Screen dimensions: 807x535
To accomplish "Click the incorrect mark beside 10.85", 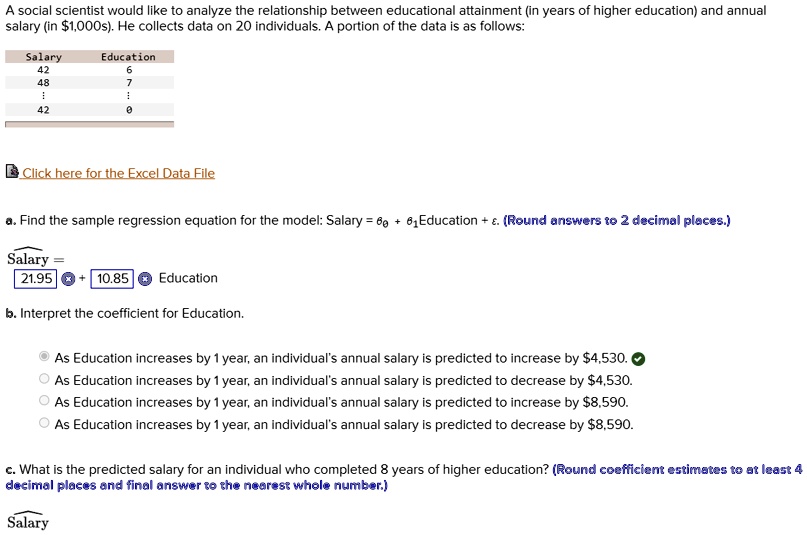I will click(x=145, y=279).
